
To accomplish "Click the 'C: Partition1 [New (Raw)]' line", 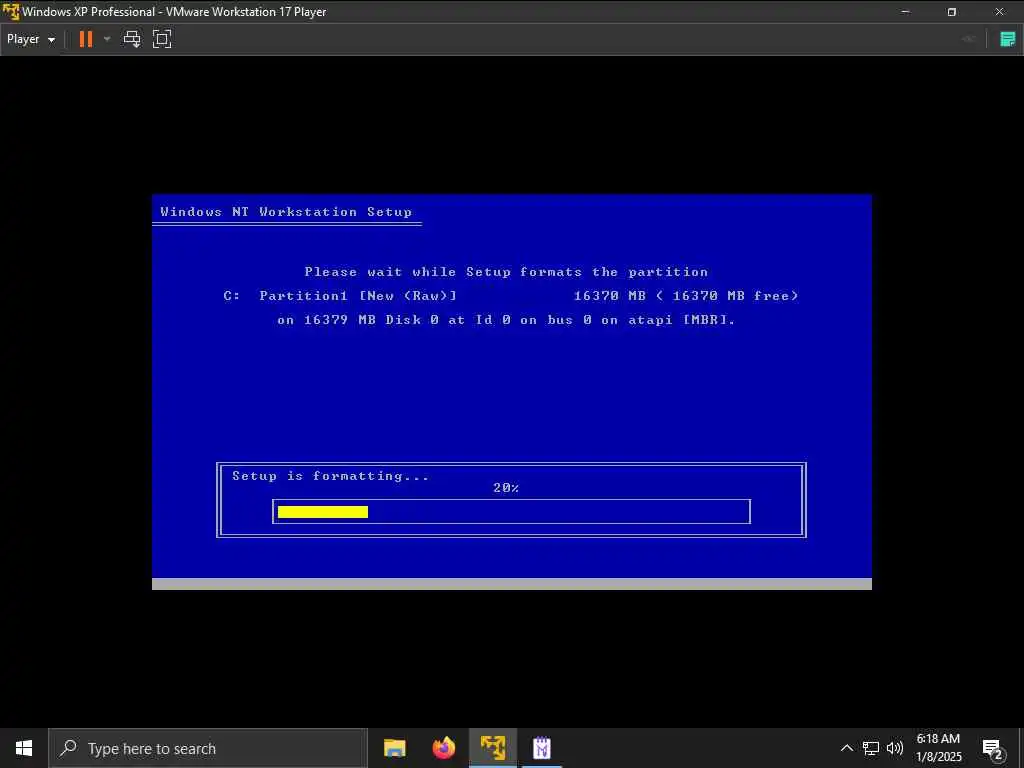I will (x=511, y=296).
